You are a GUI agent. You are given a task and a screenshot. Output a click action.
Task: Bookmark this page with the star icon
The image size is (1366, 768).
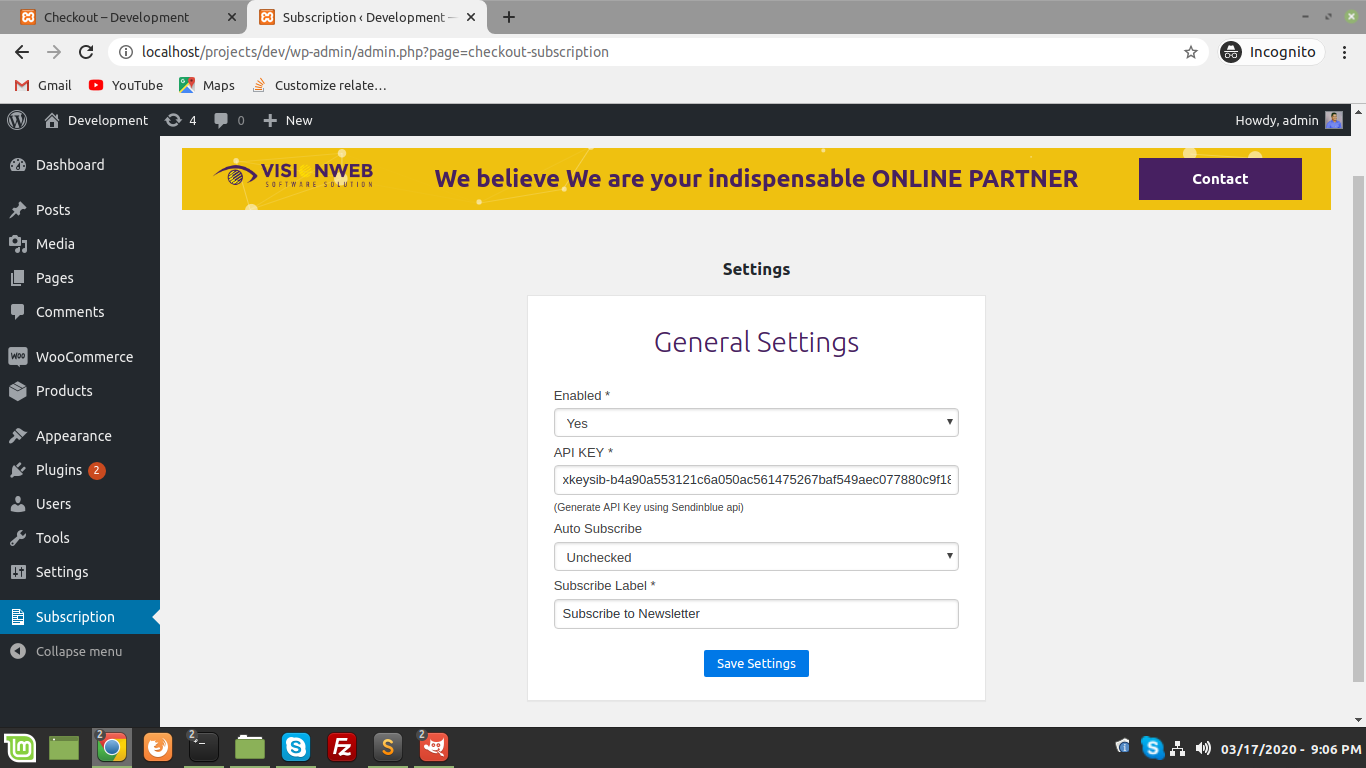click(1190, 52)
